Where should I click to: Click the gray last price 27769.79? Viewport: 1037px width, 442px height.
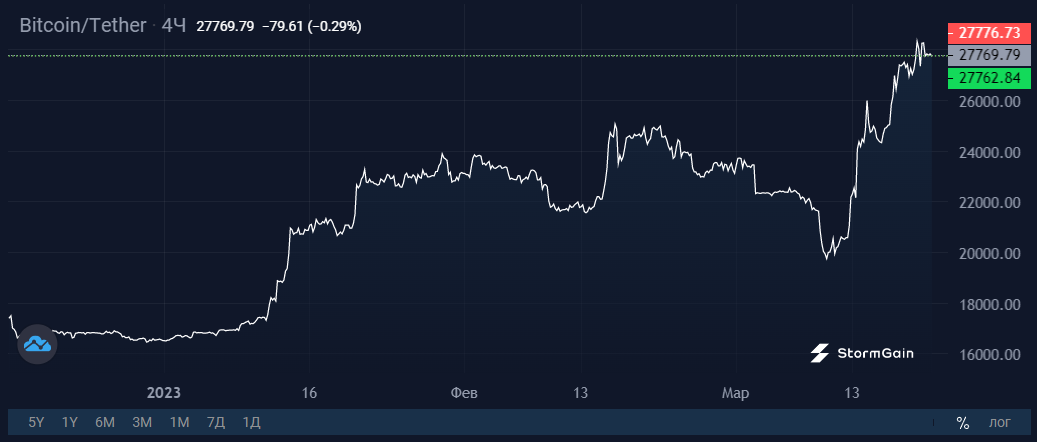[989, 54]
